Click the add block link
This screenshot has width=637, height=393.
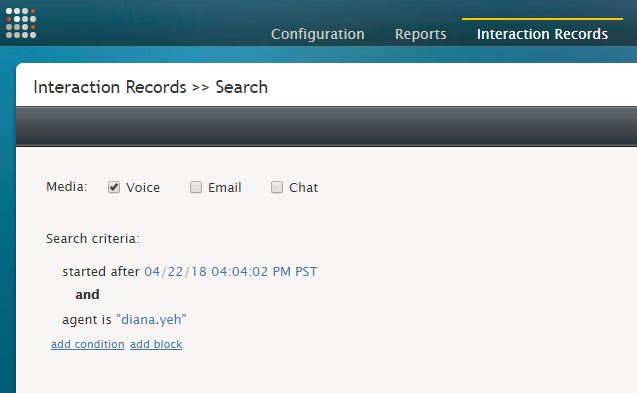[x=156, y=344]
